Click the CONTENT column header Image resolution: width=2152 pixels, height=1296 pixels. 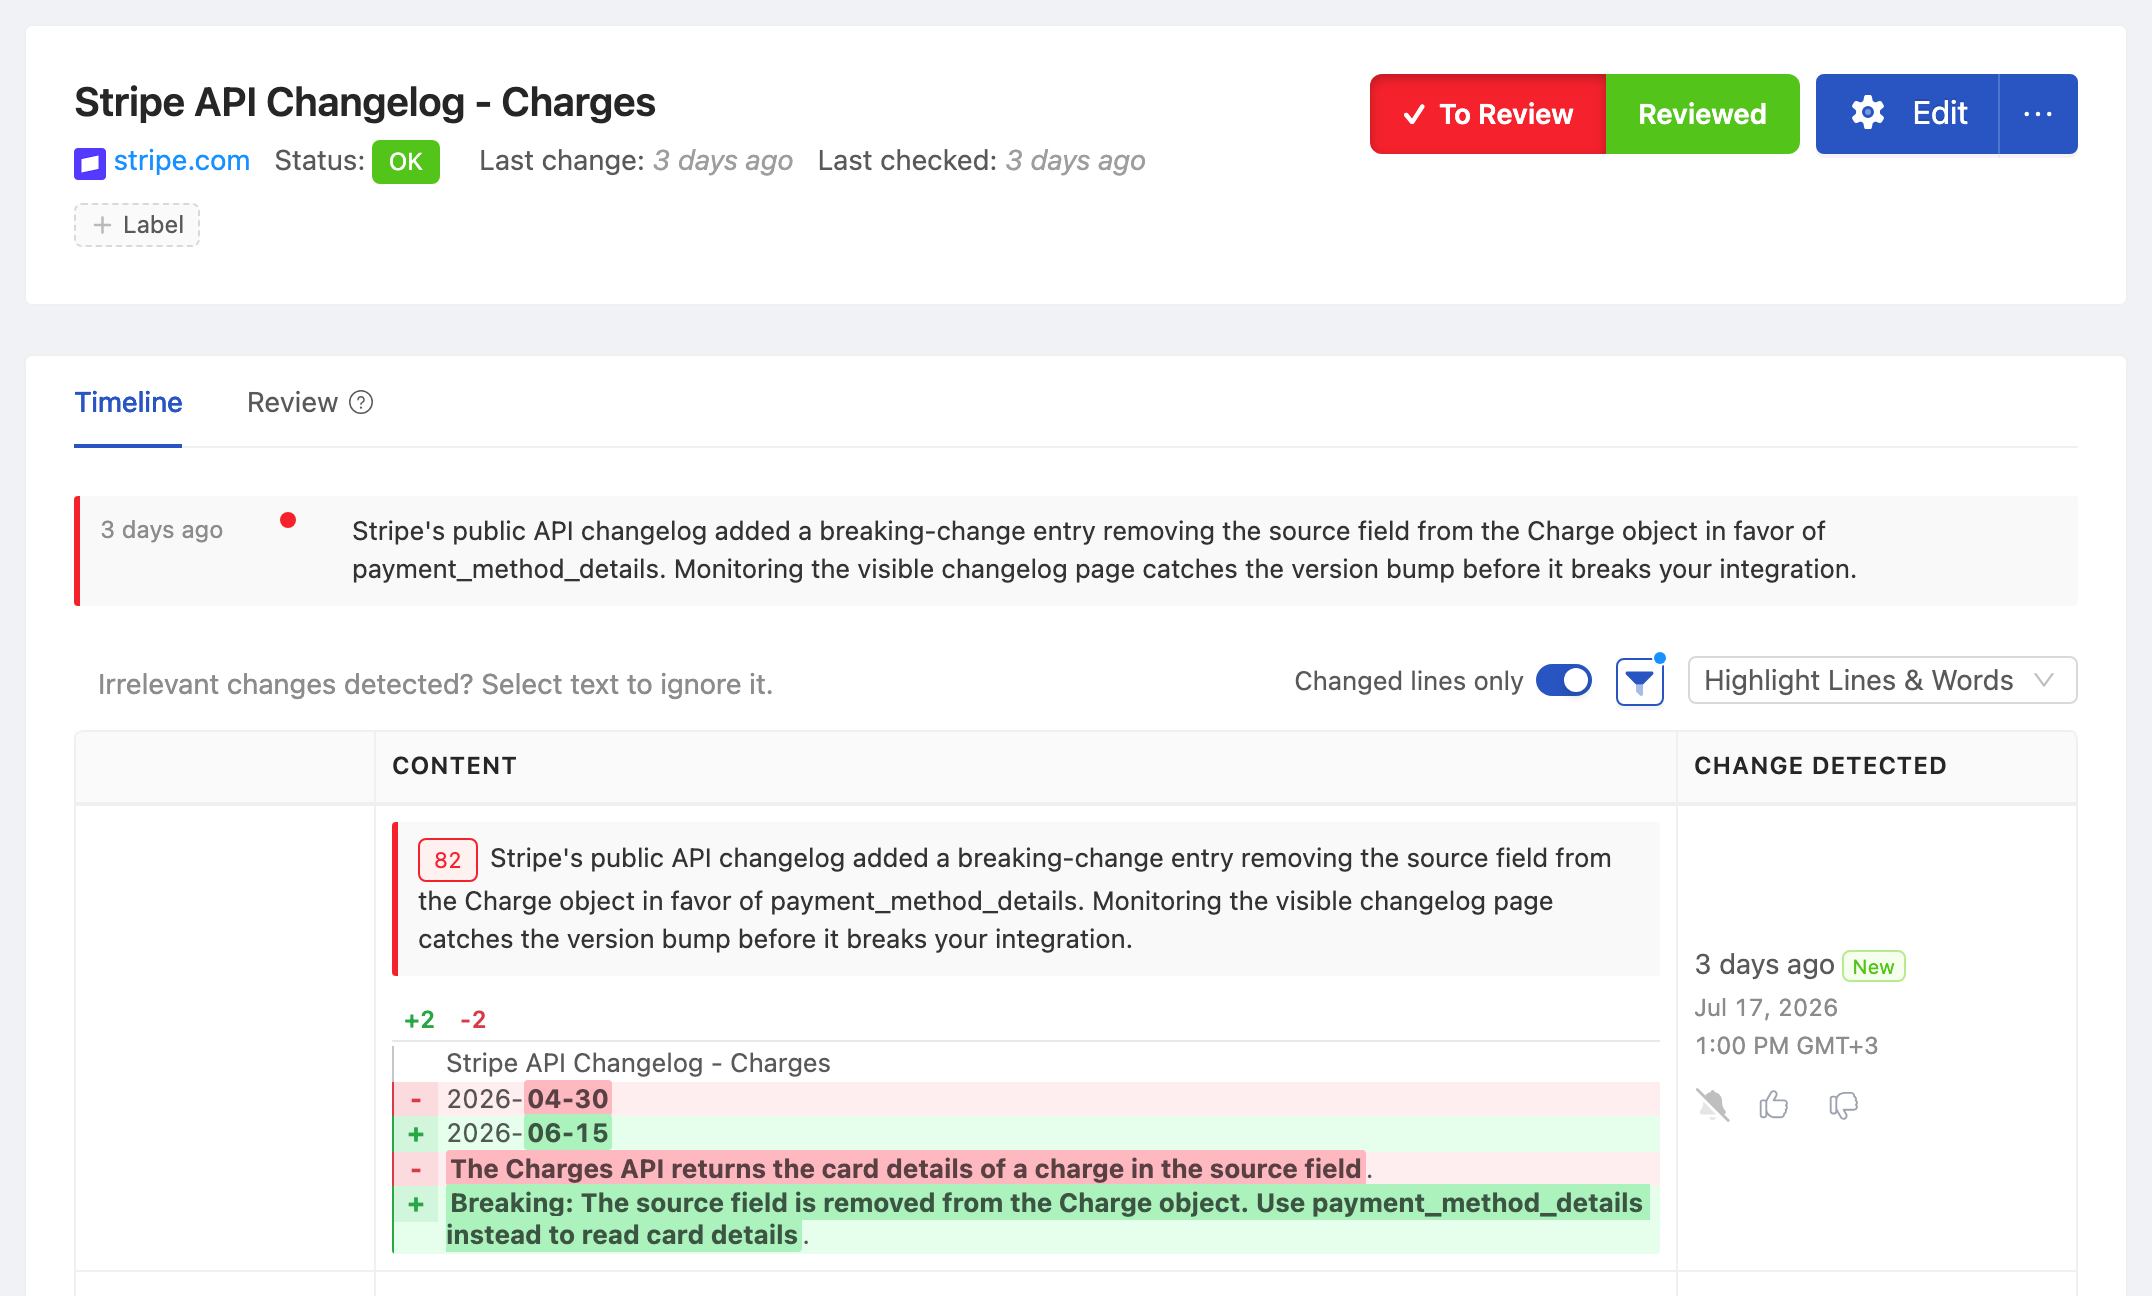tap(454, 766)
